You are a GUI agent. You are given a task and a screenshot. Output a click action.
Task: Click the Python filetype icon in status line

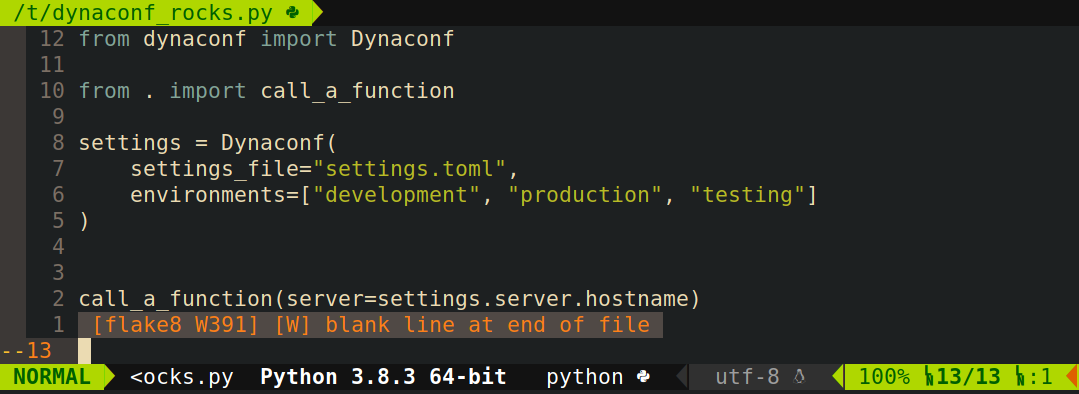[643, 377]
